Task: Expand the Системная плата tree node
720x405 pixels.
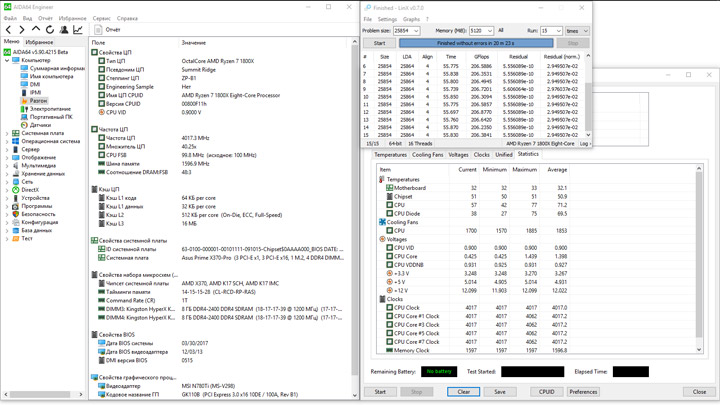Action: [x=7, y=133]
